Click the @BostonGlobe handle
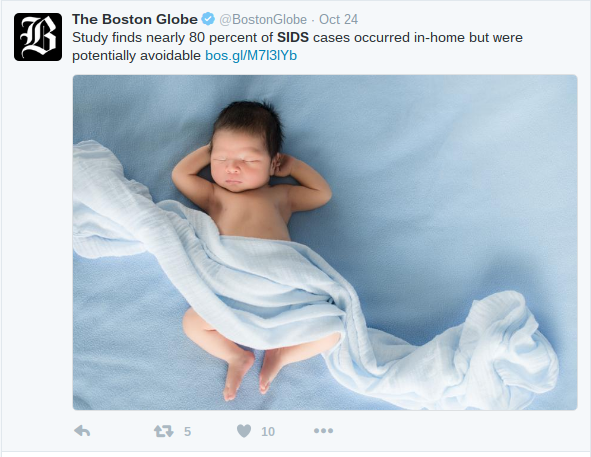This screenshot has width=591, height=457. coord(263,19)
